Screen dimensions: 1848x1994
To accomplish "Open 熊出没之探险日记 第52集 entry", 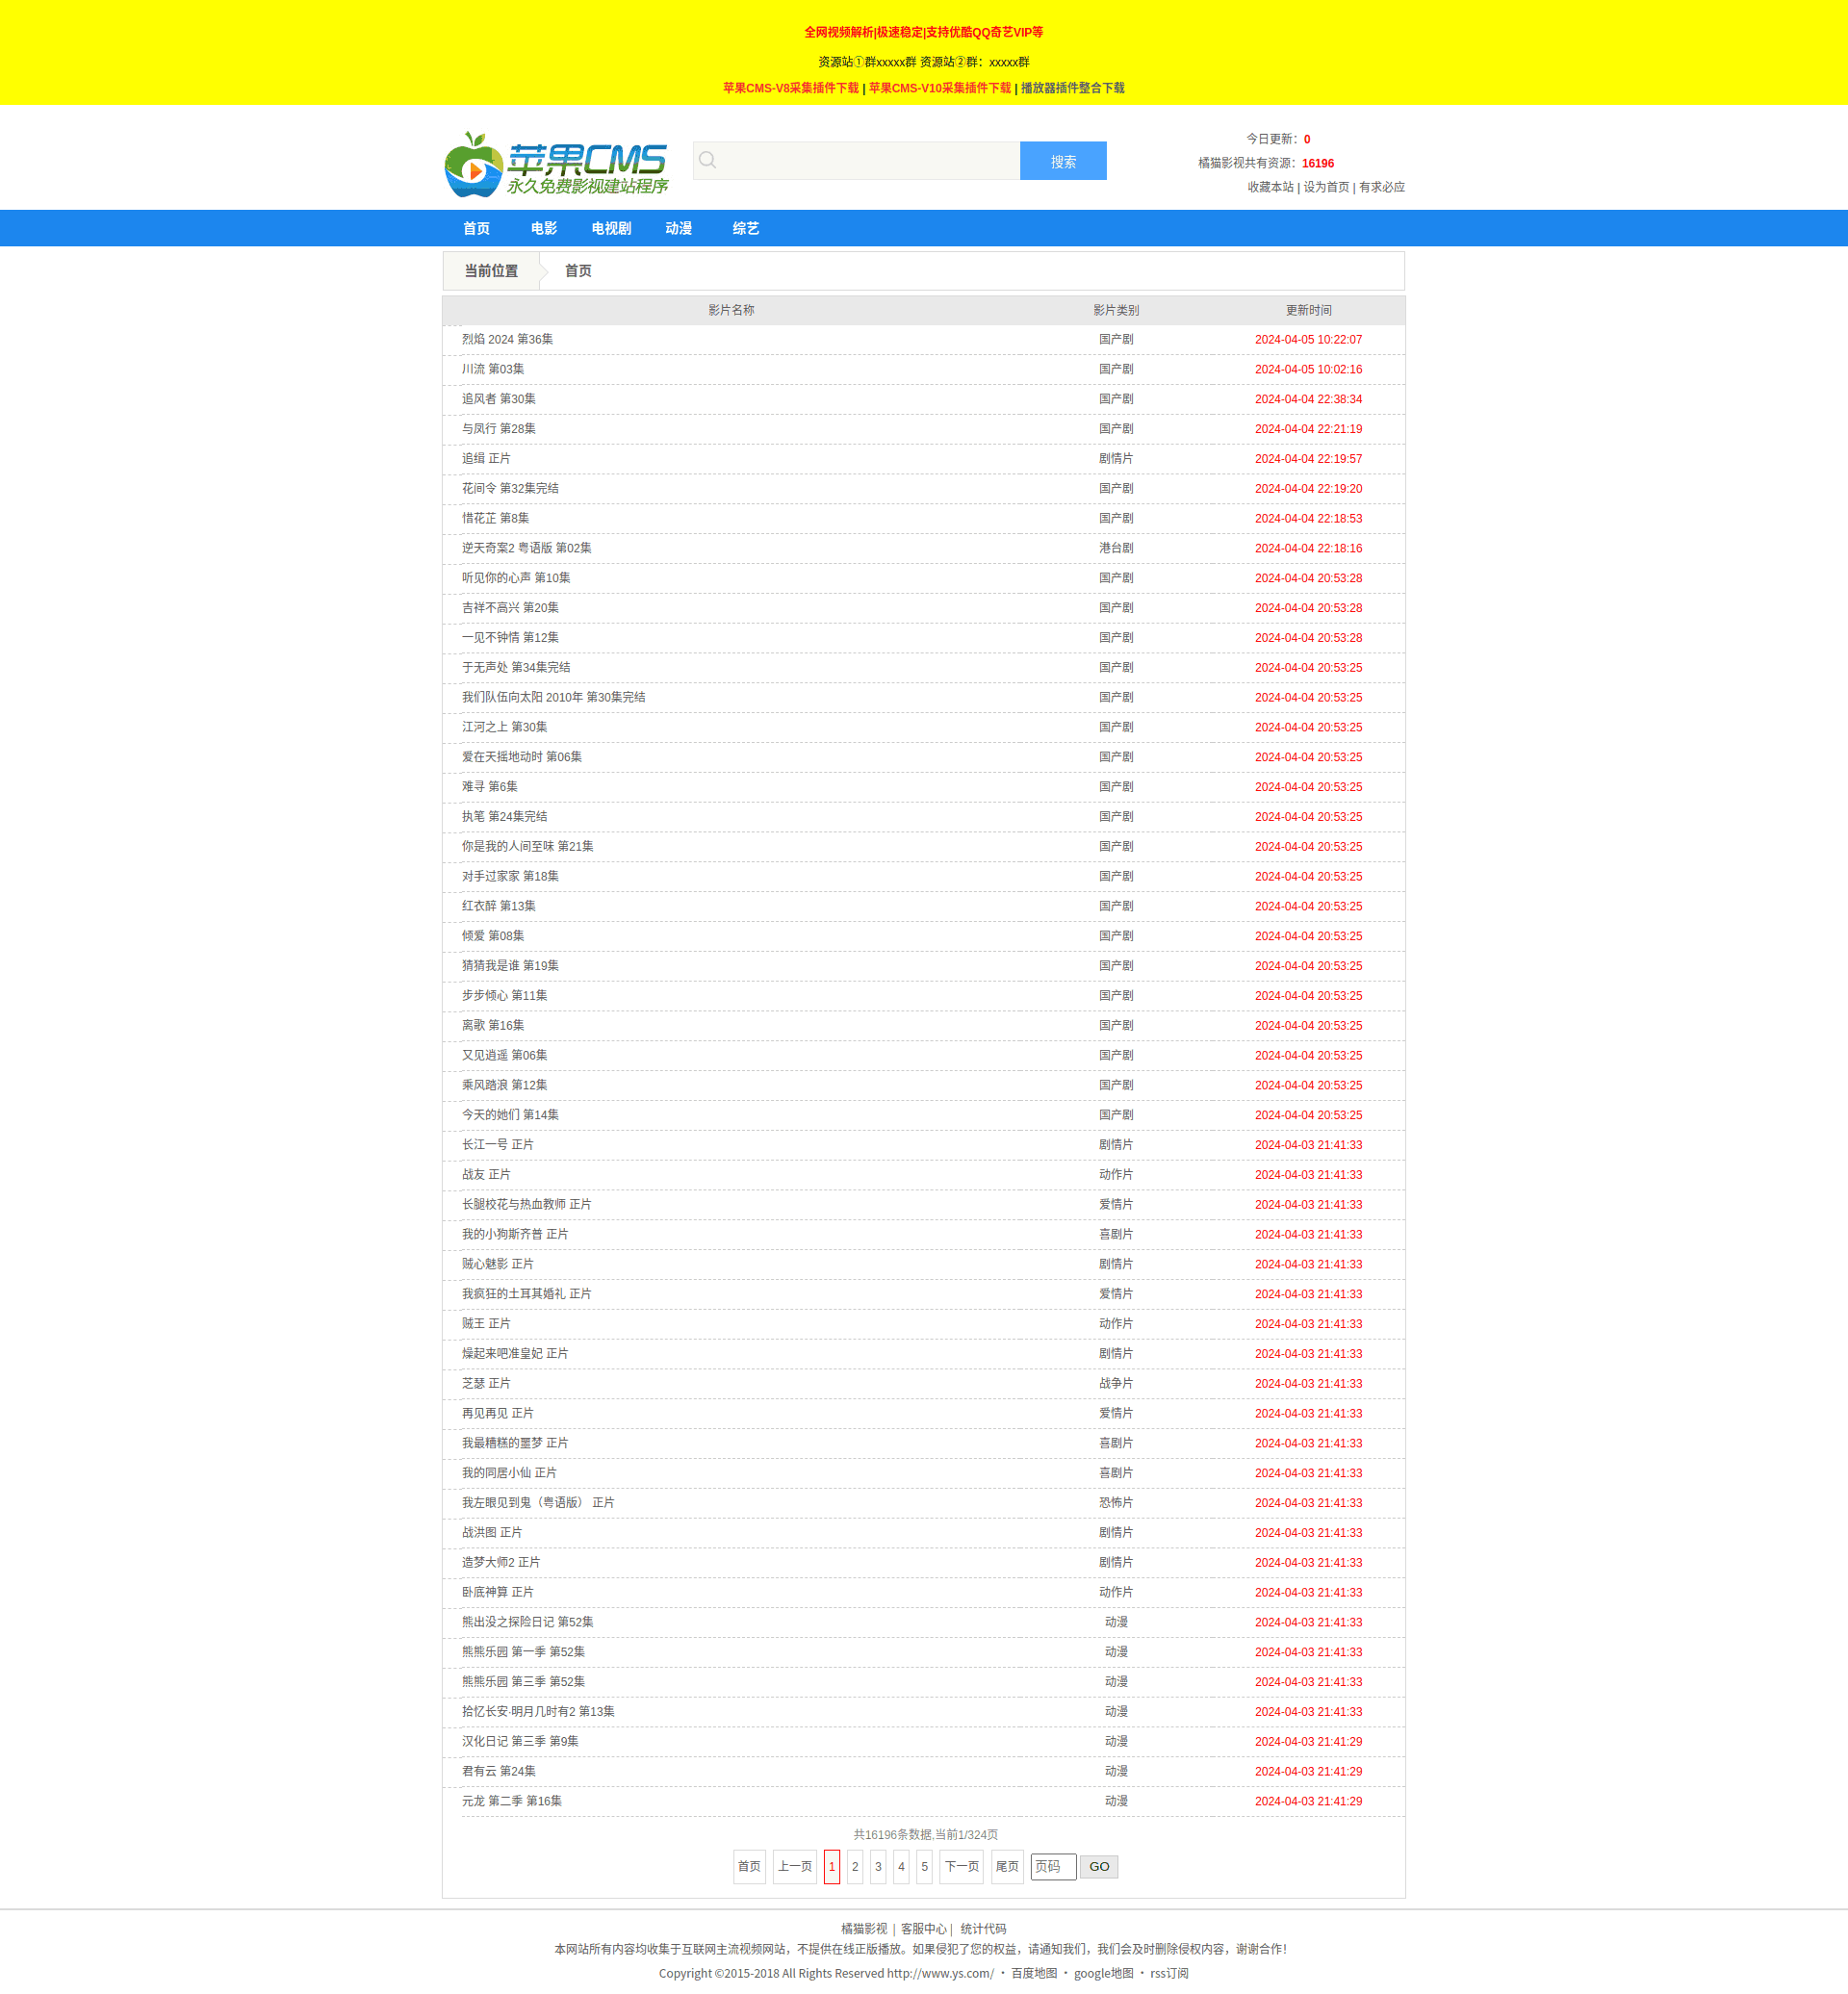I will [527, 1622].
